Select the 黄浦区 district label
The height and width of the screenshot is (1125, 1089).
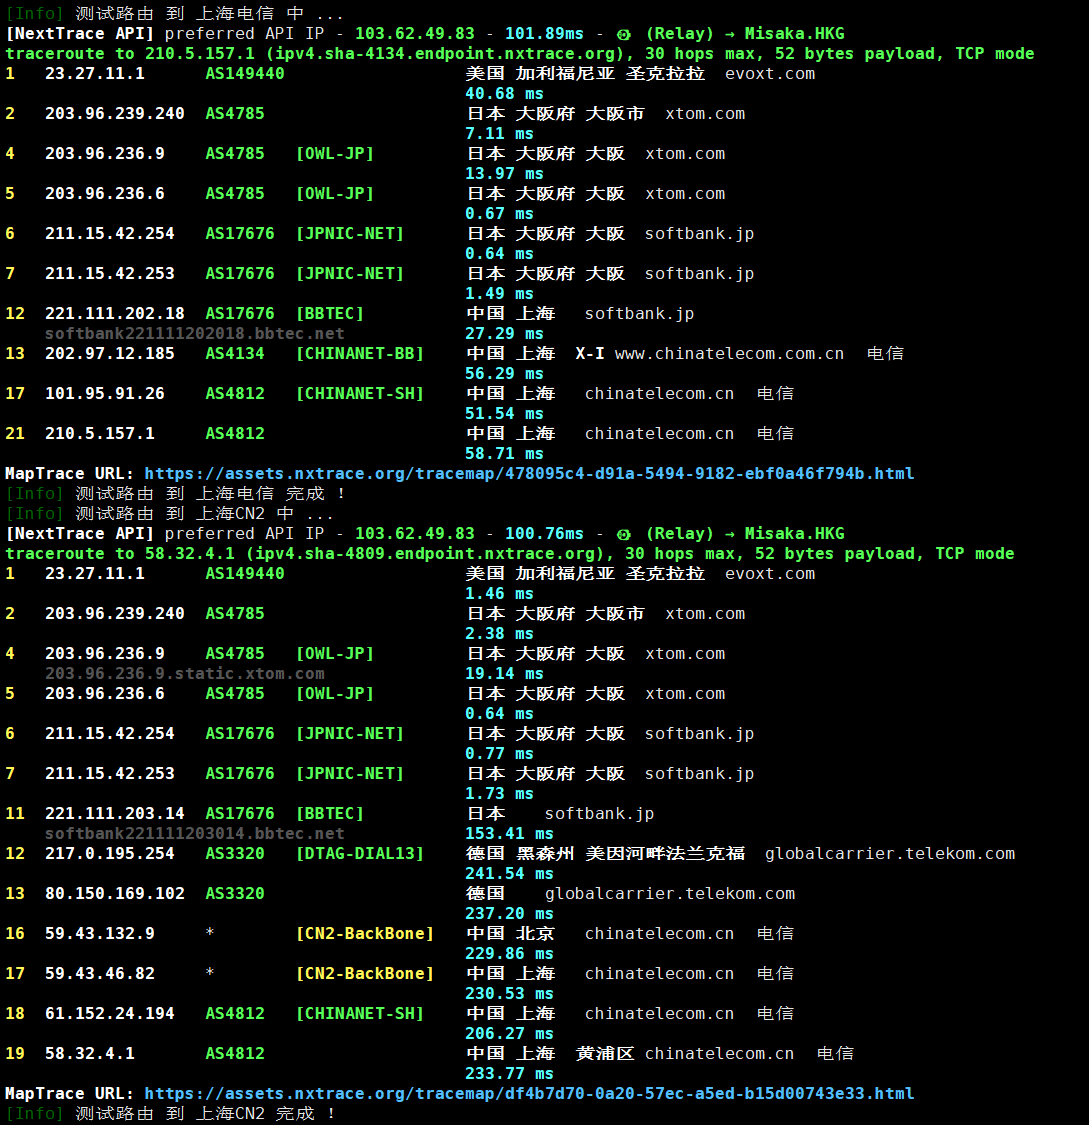[x=605, y=1054]
